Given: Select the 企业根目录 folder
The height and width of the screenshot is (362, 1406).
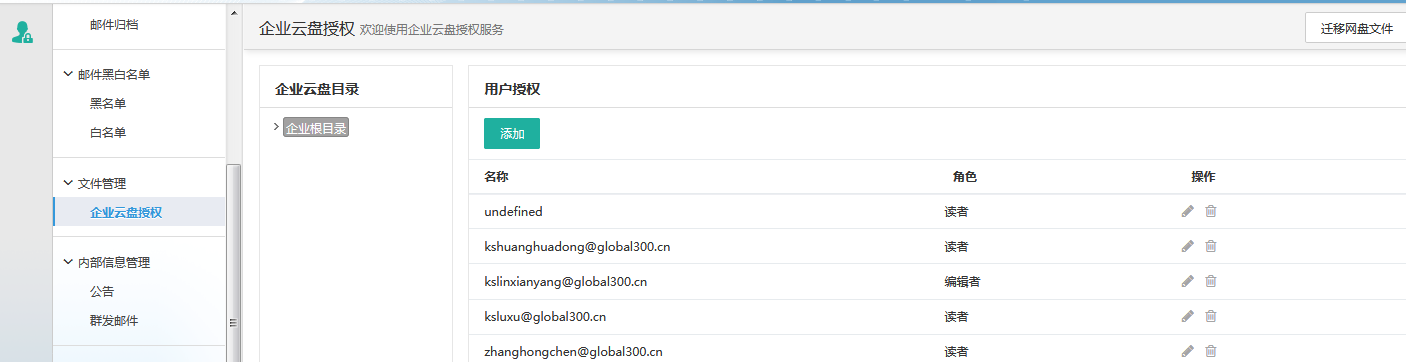Looking at the screenshot, I should pyautogui.click(x=316, y=128).
